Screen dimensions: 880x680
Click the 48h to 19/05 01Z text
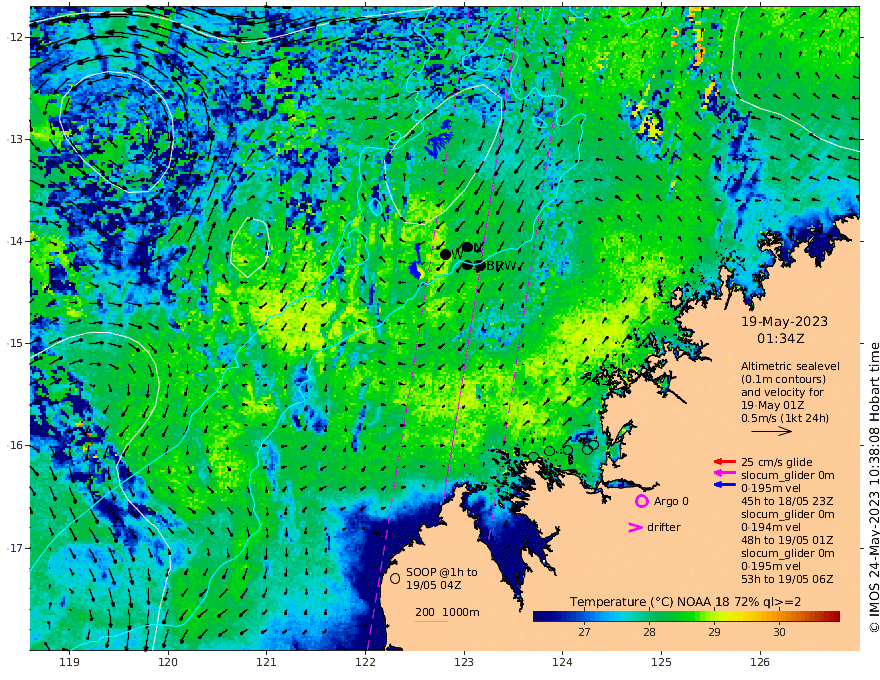pyautogui.click(x=787, y=540)
